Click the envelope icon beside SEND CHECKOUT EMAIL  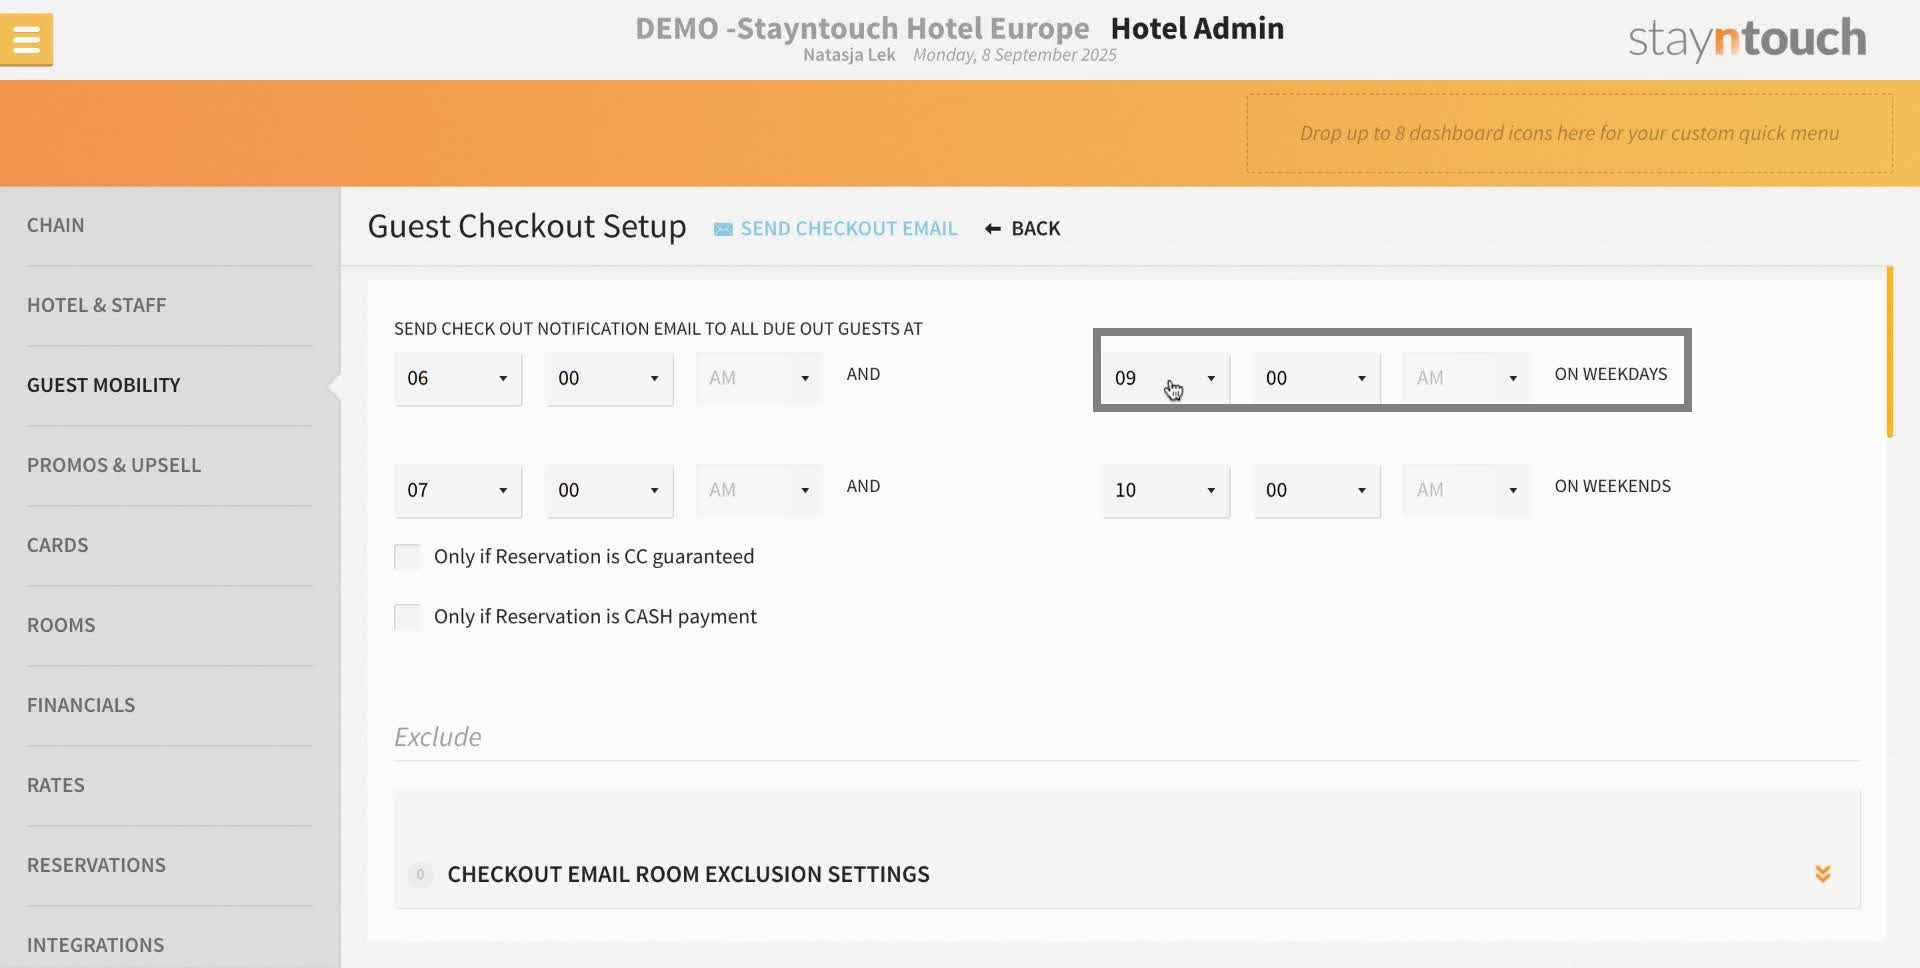point(722,228)
